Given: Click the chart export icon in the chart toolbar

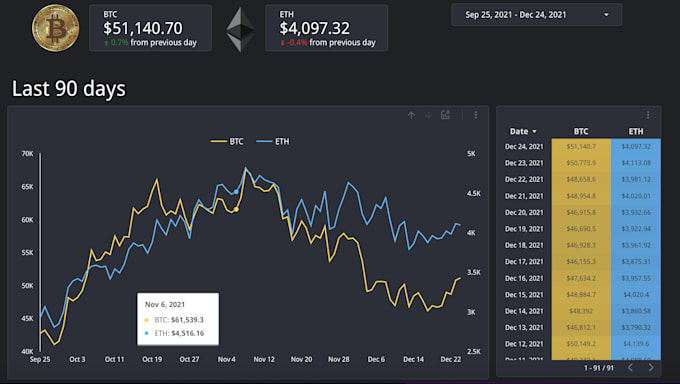Looking at the screenshot, I should (445, 115).
